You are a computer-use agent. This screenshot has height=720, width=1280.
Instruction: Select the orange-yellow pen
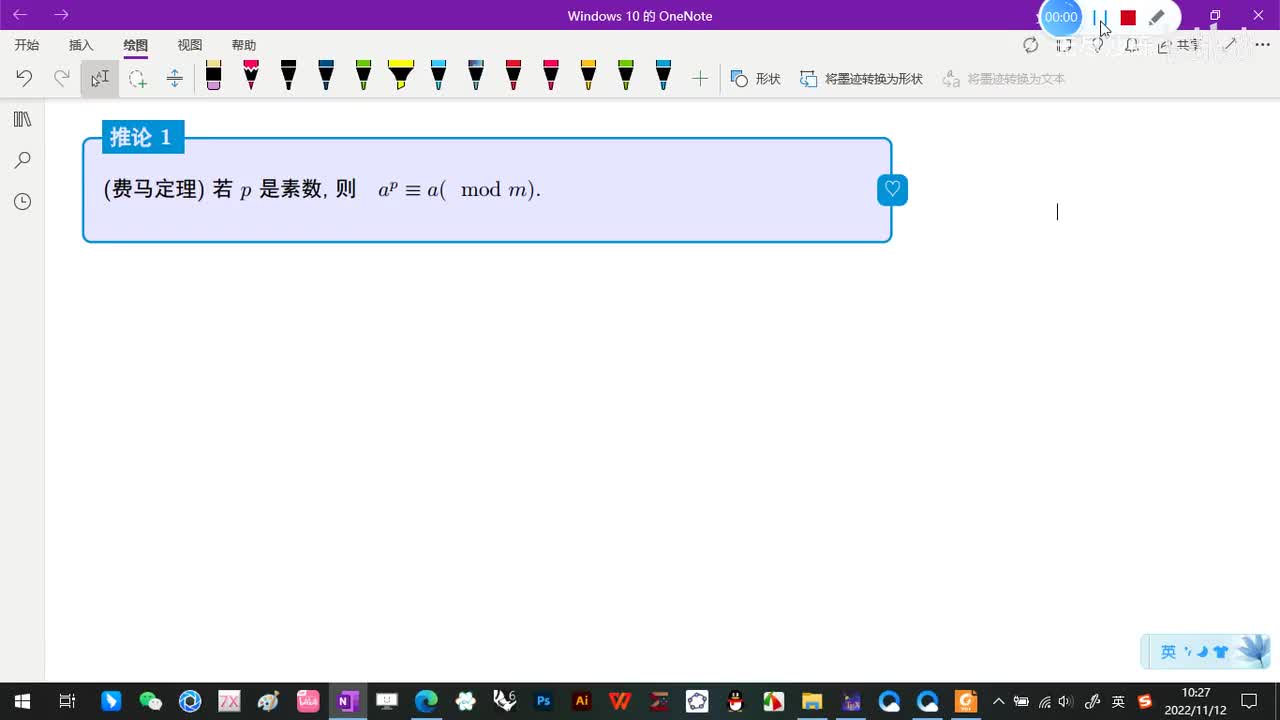[588, 75]
